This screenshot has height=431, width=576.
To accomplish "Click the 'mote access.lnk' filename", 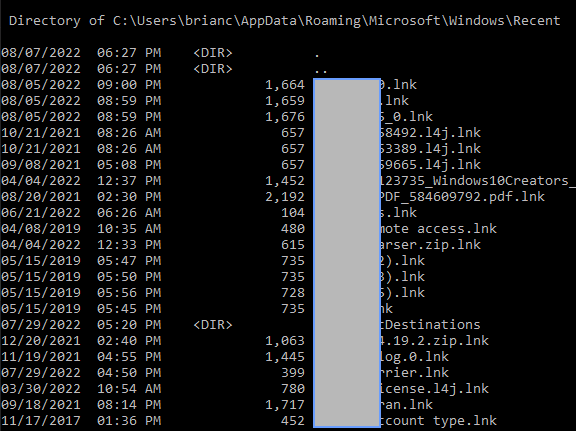I will coord(438,229).
